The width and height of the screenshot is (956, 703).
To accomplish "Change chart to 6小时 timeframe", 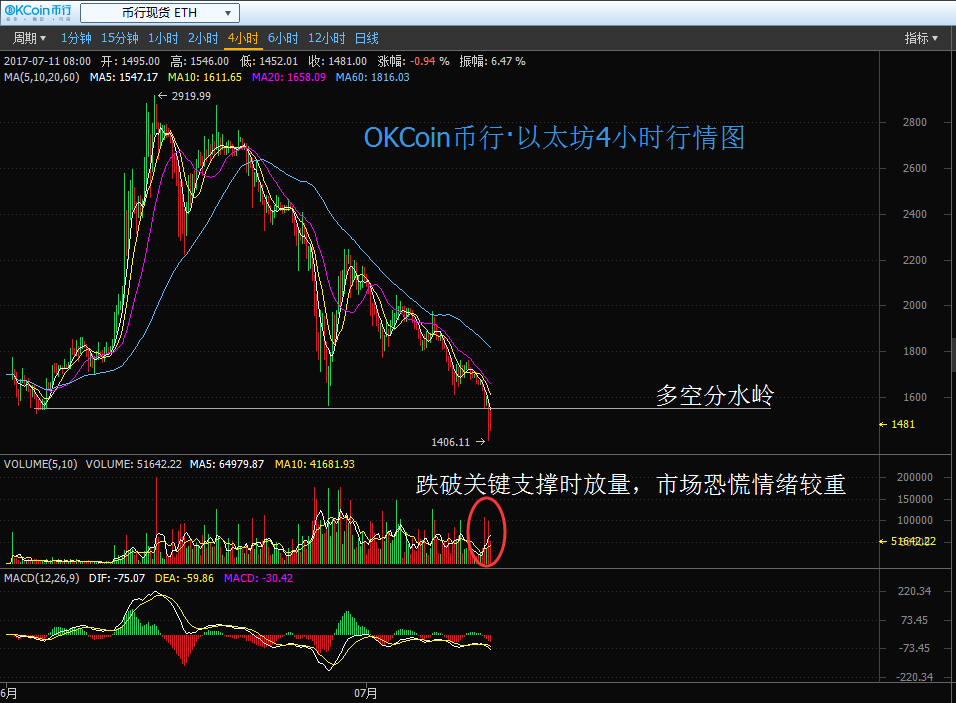I will [283, 38].
